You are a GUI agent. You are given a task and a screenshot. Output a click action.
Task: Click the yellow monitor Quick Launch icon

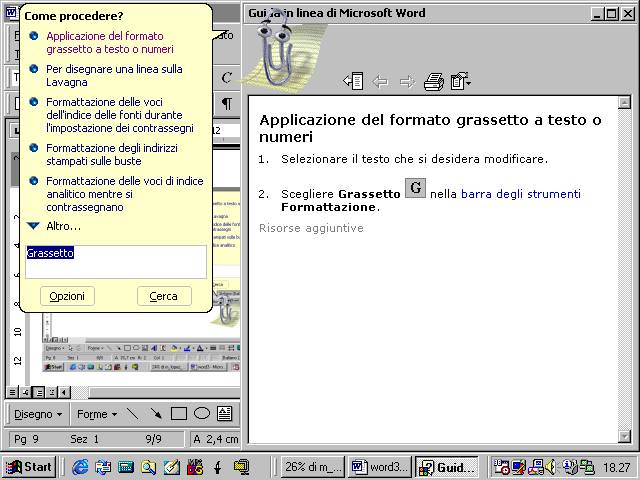[x=241, y=467]
